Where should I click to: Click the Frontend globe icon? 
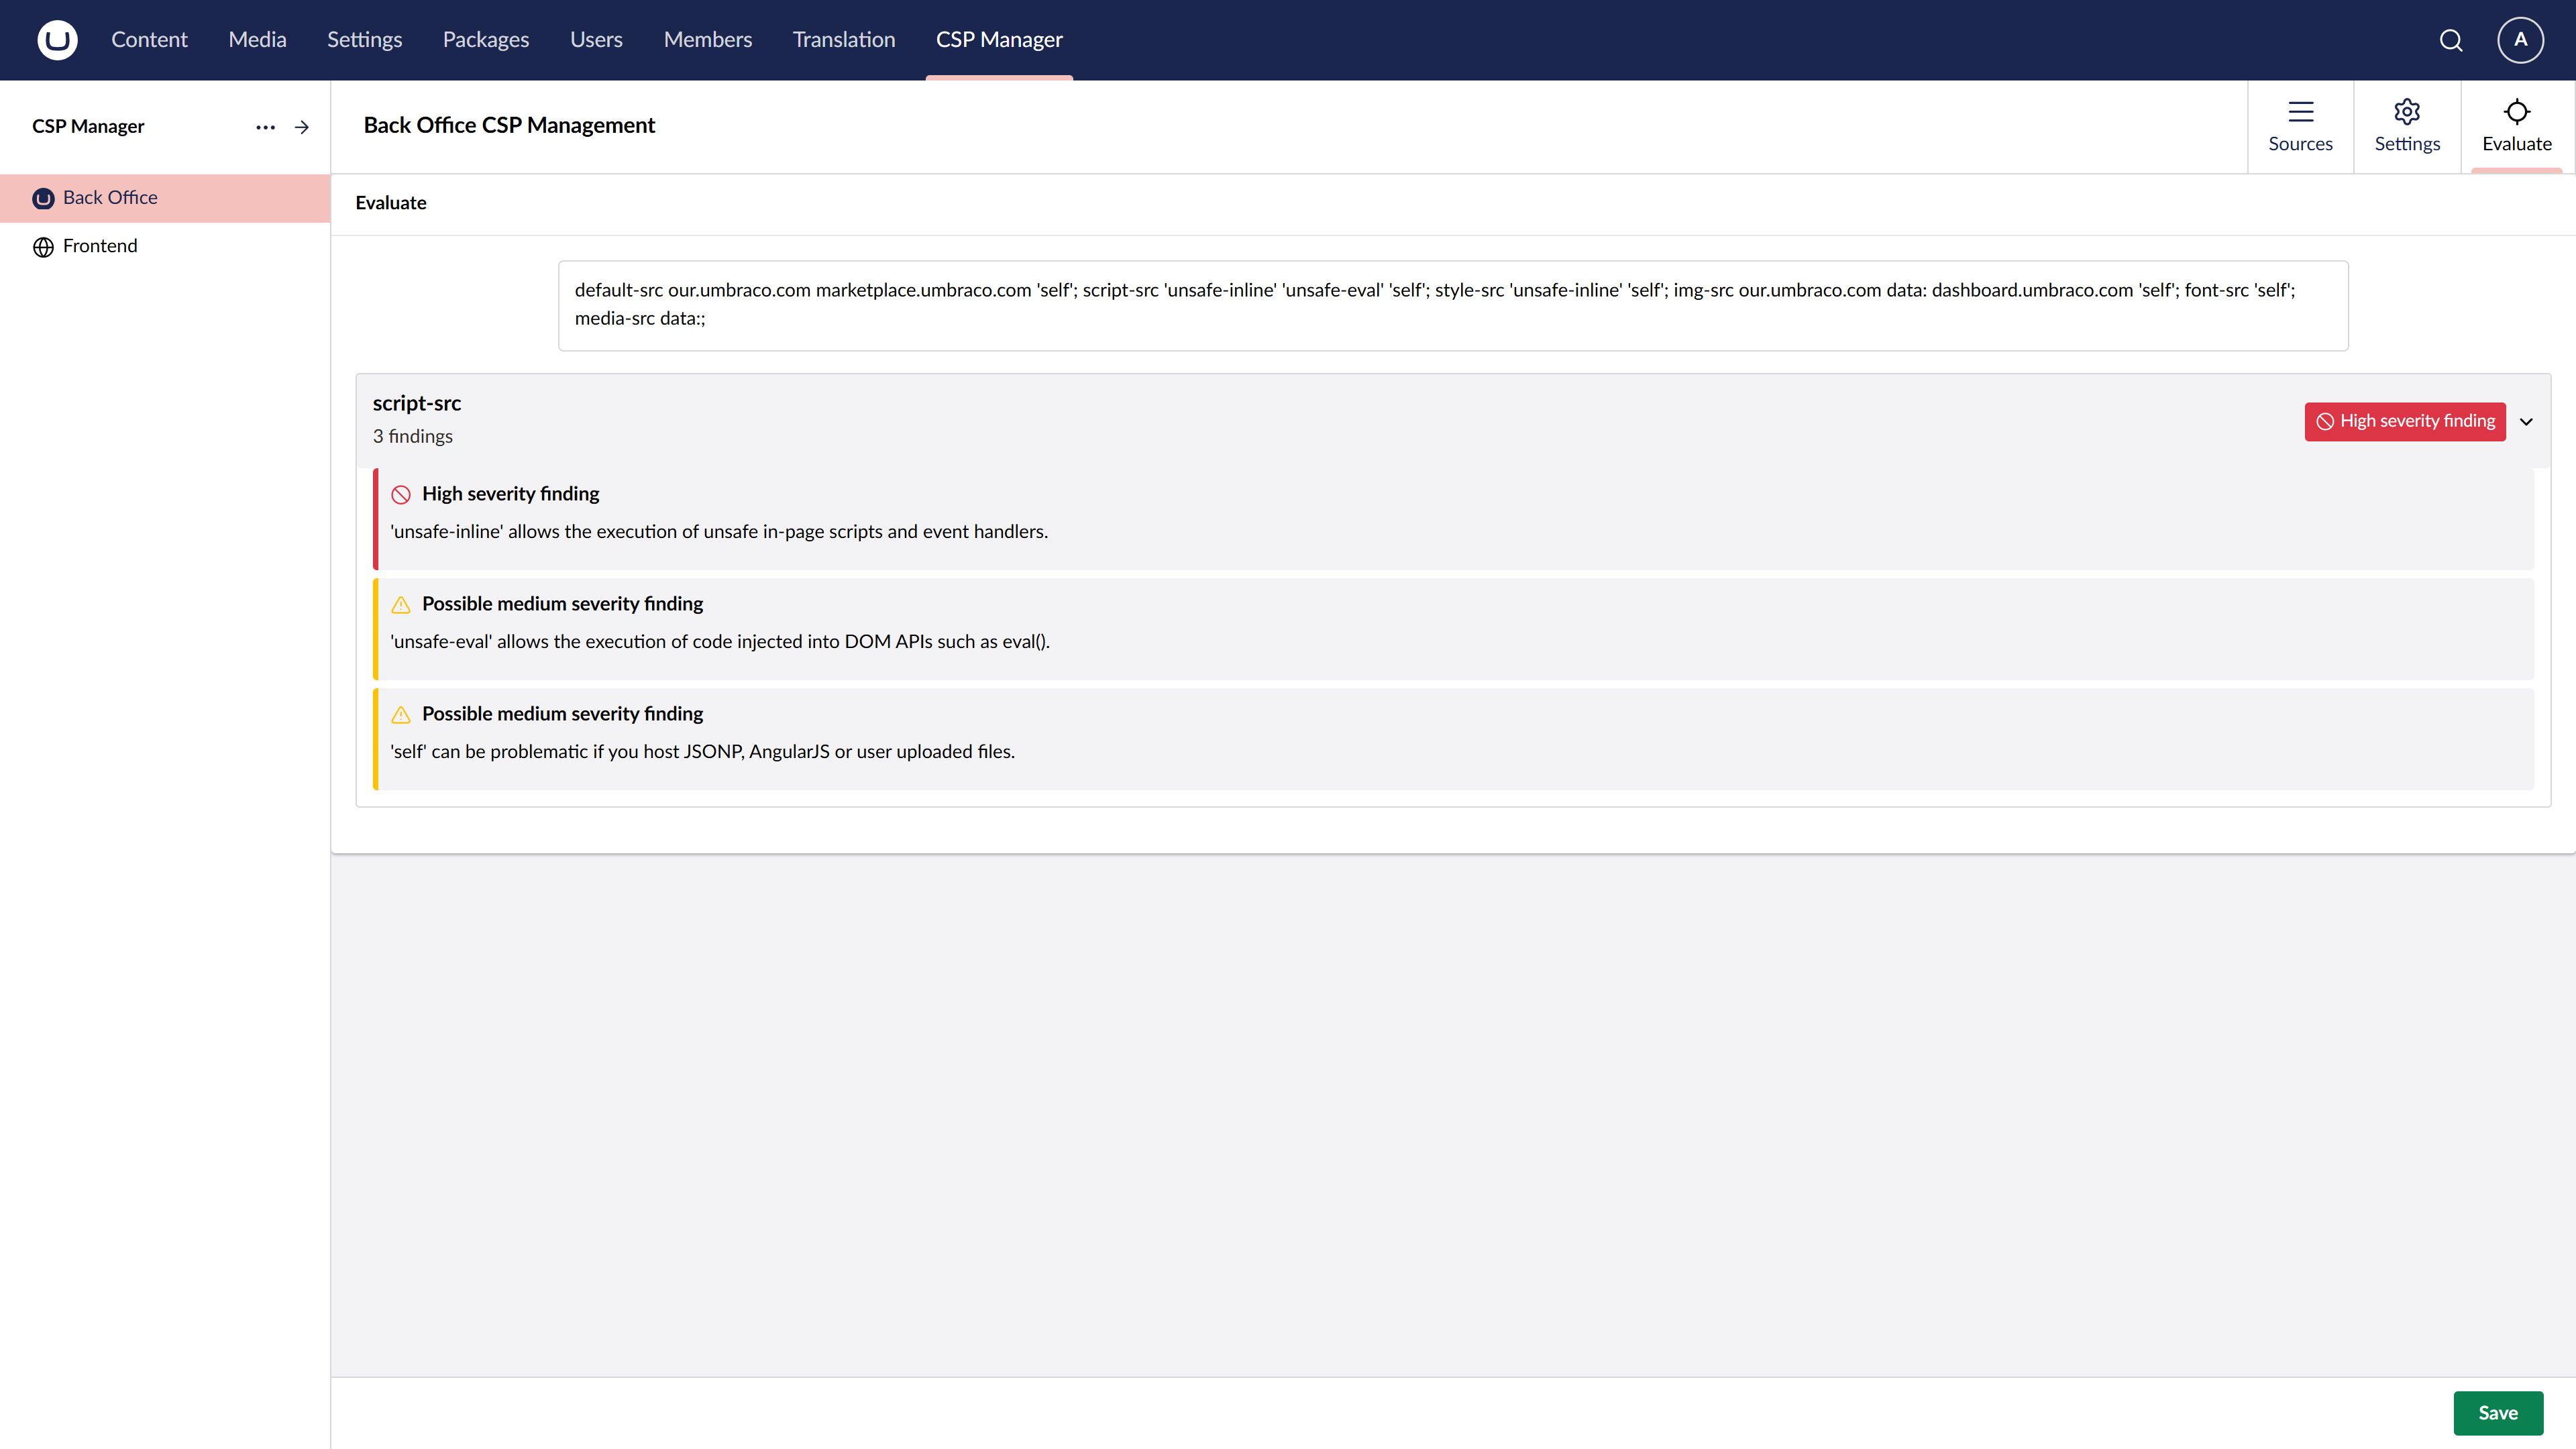(43, 247)
